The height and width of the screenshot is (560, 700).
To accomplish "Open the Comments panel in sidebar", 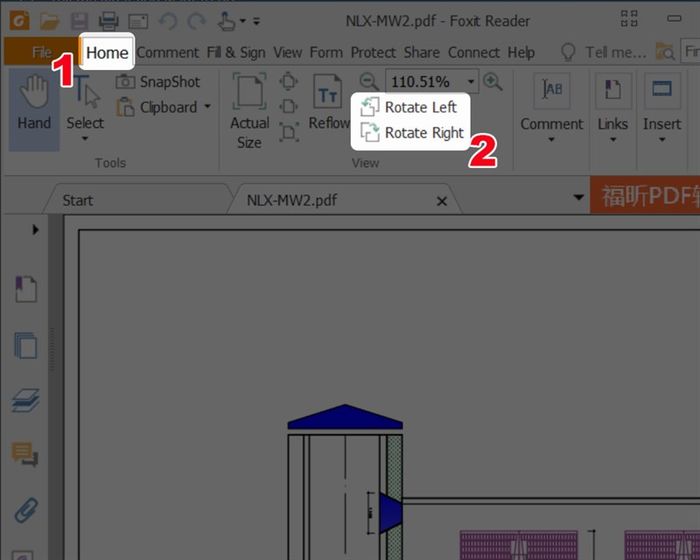I will tap(25, 455).
